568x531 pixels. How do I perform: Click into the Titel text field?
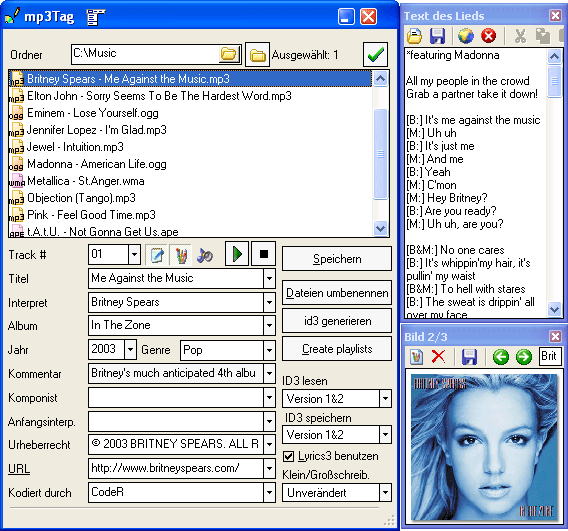point(176,278)
